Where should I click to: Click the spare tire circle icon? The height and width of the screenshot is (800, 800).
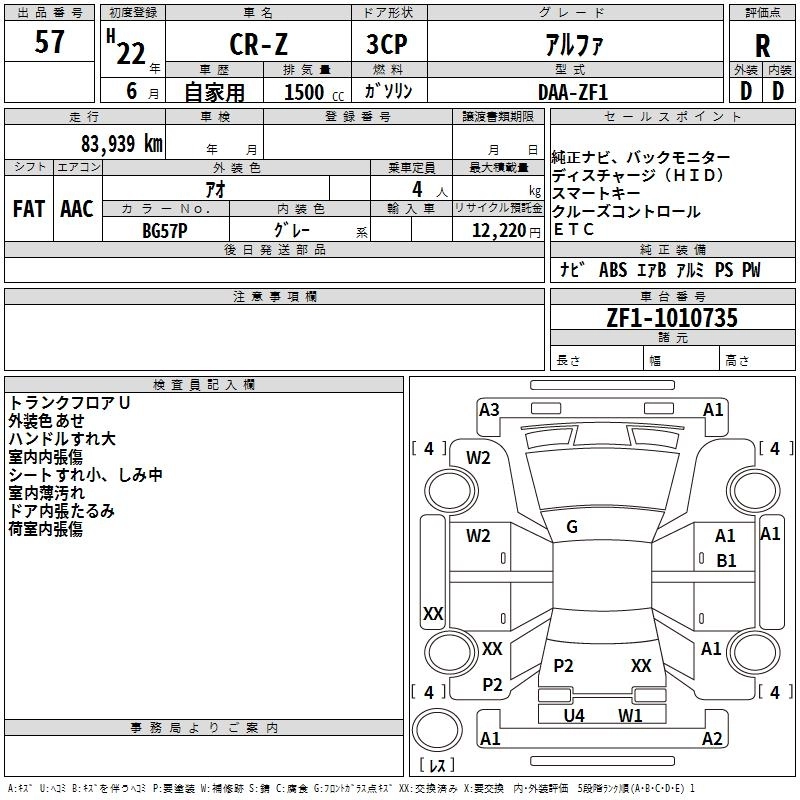437,729
